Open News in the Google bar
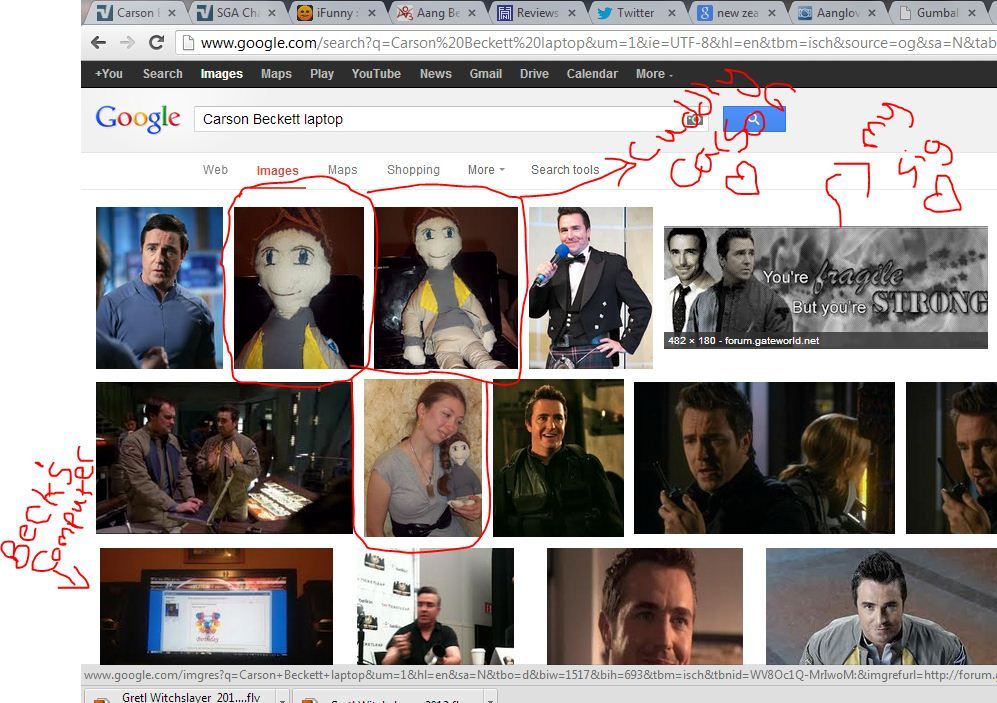997x703 pixels. click(x=436, y=74)
